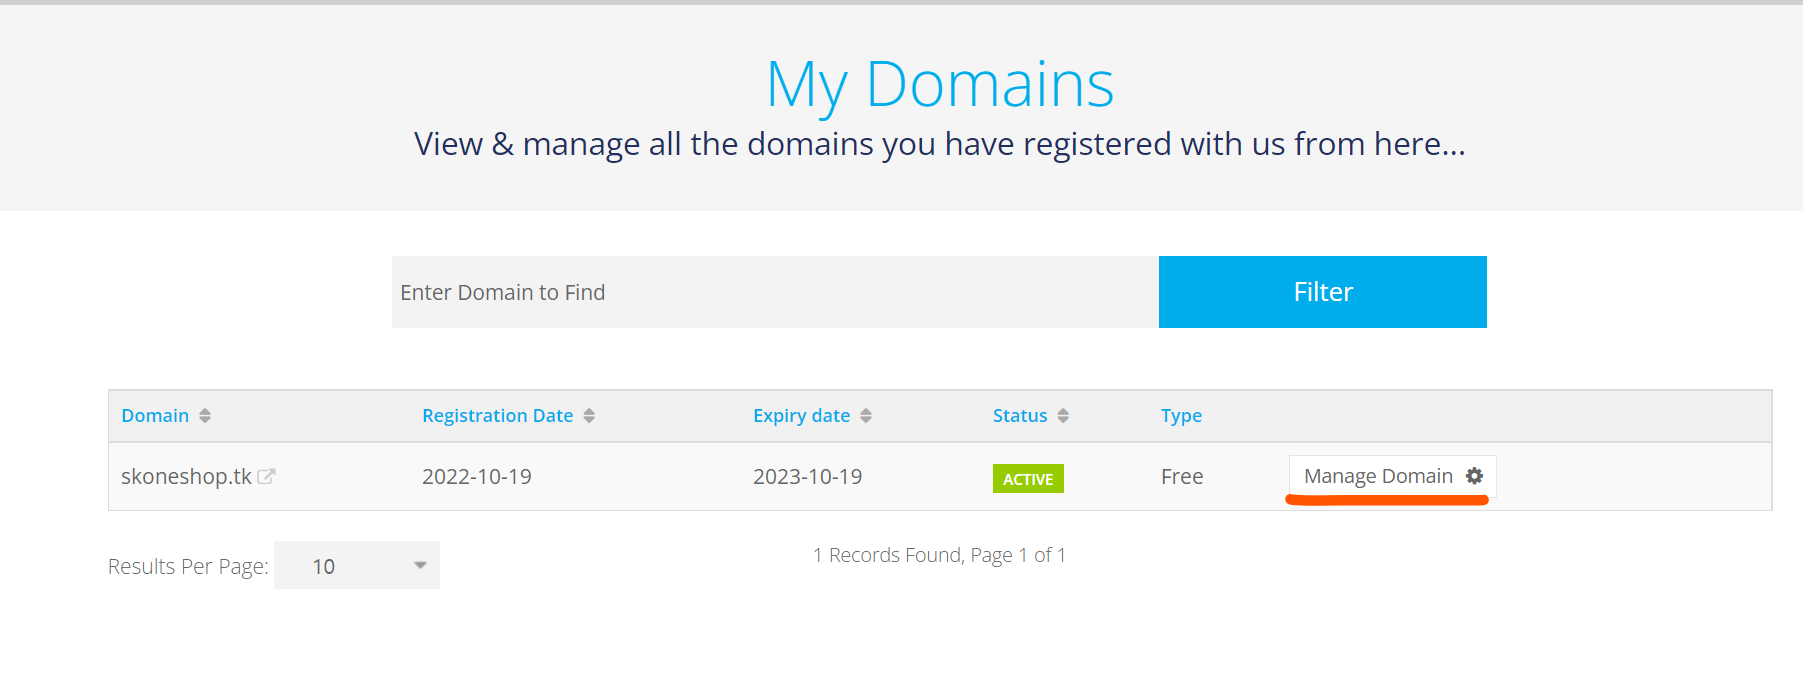Image resolution: width=1803 pixels, height=679 pixels.
Task: Click the Type column header
Action: click(1181, 416)
